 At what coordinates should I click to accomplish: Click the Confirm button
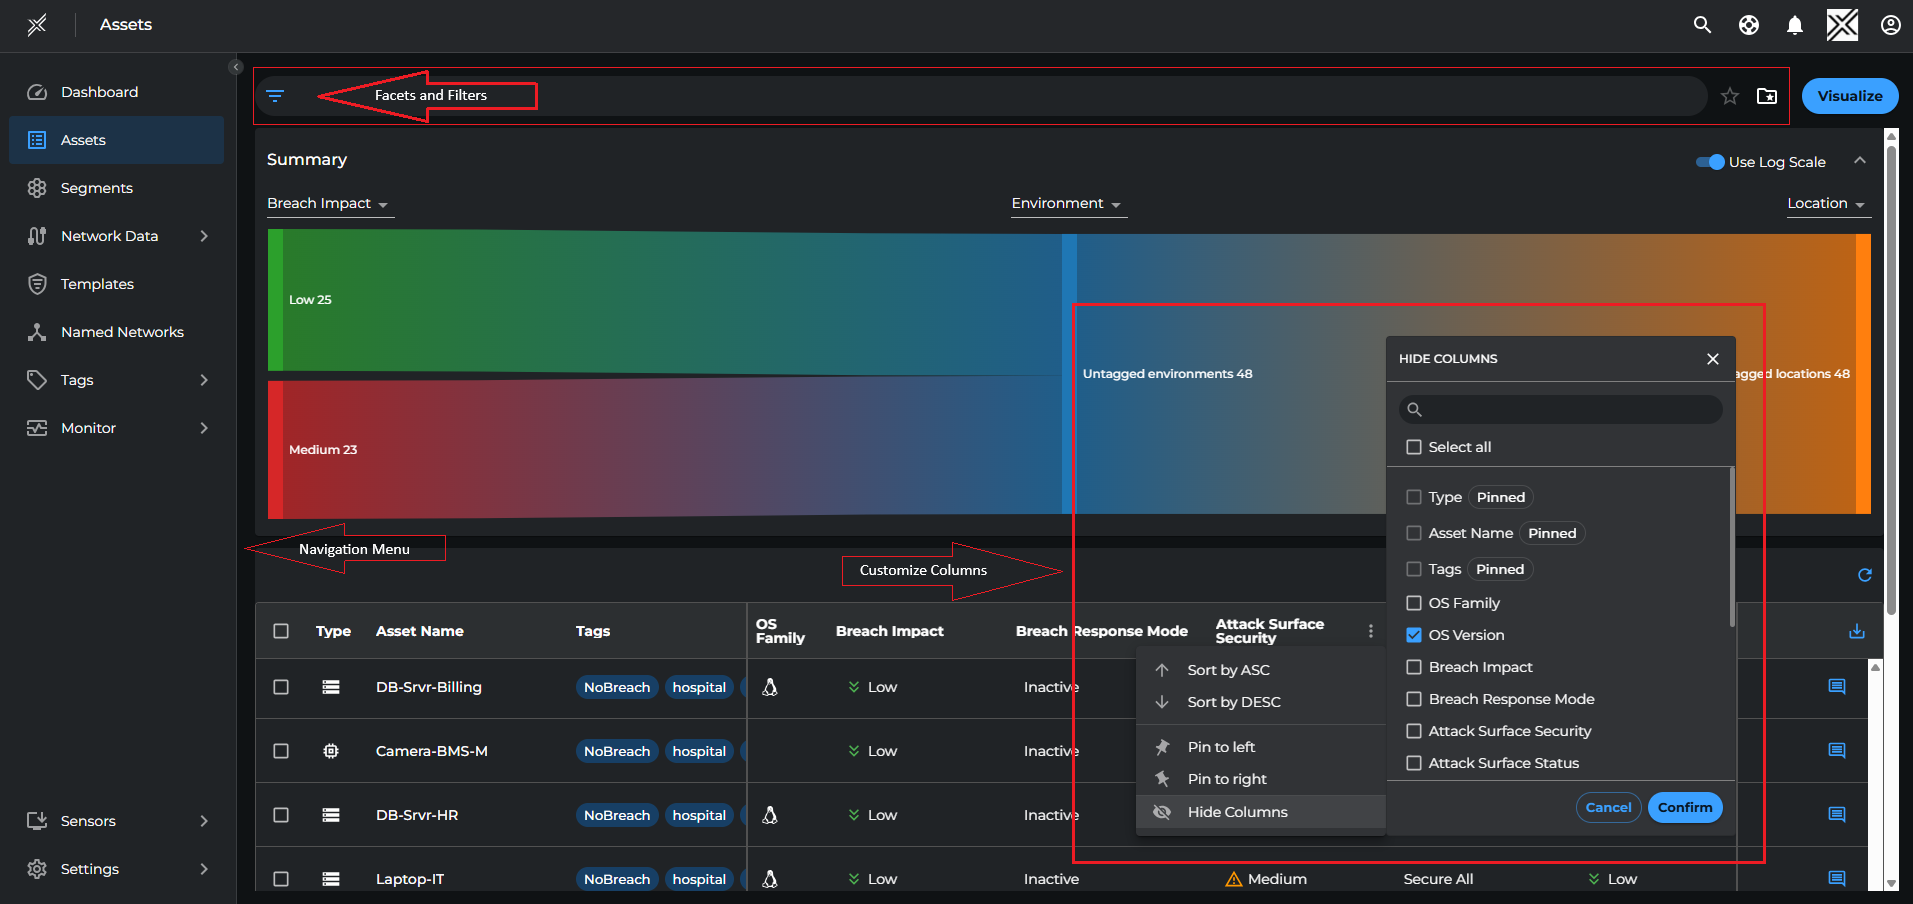[1684, 807]
